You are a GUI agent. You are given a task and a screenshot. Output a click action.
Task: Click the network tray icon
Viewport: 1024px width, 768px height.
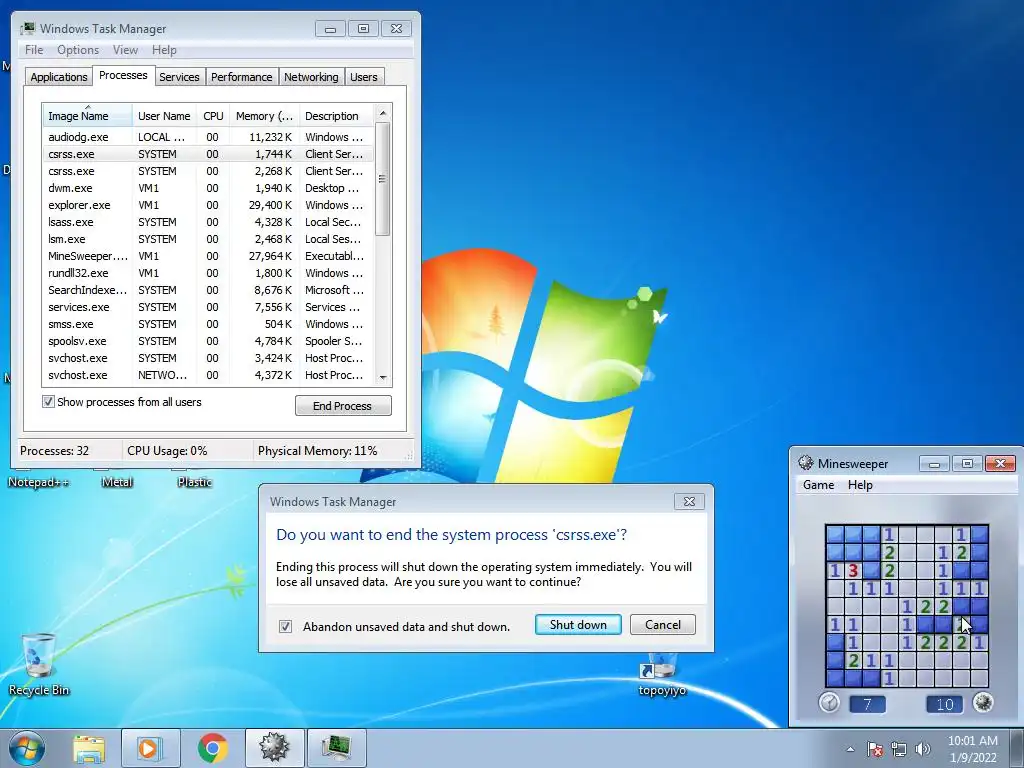(x=899, y=749)
